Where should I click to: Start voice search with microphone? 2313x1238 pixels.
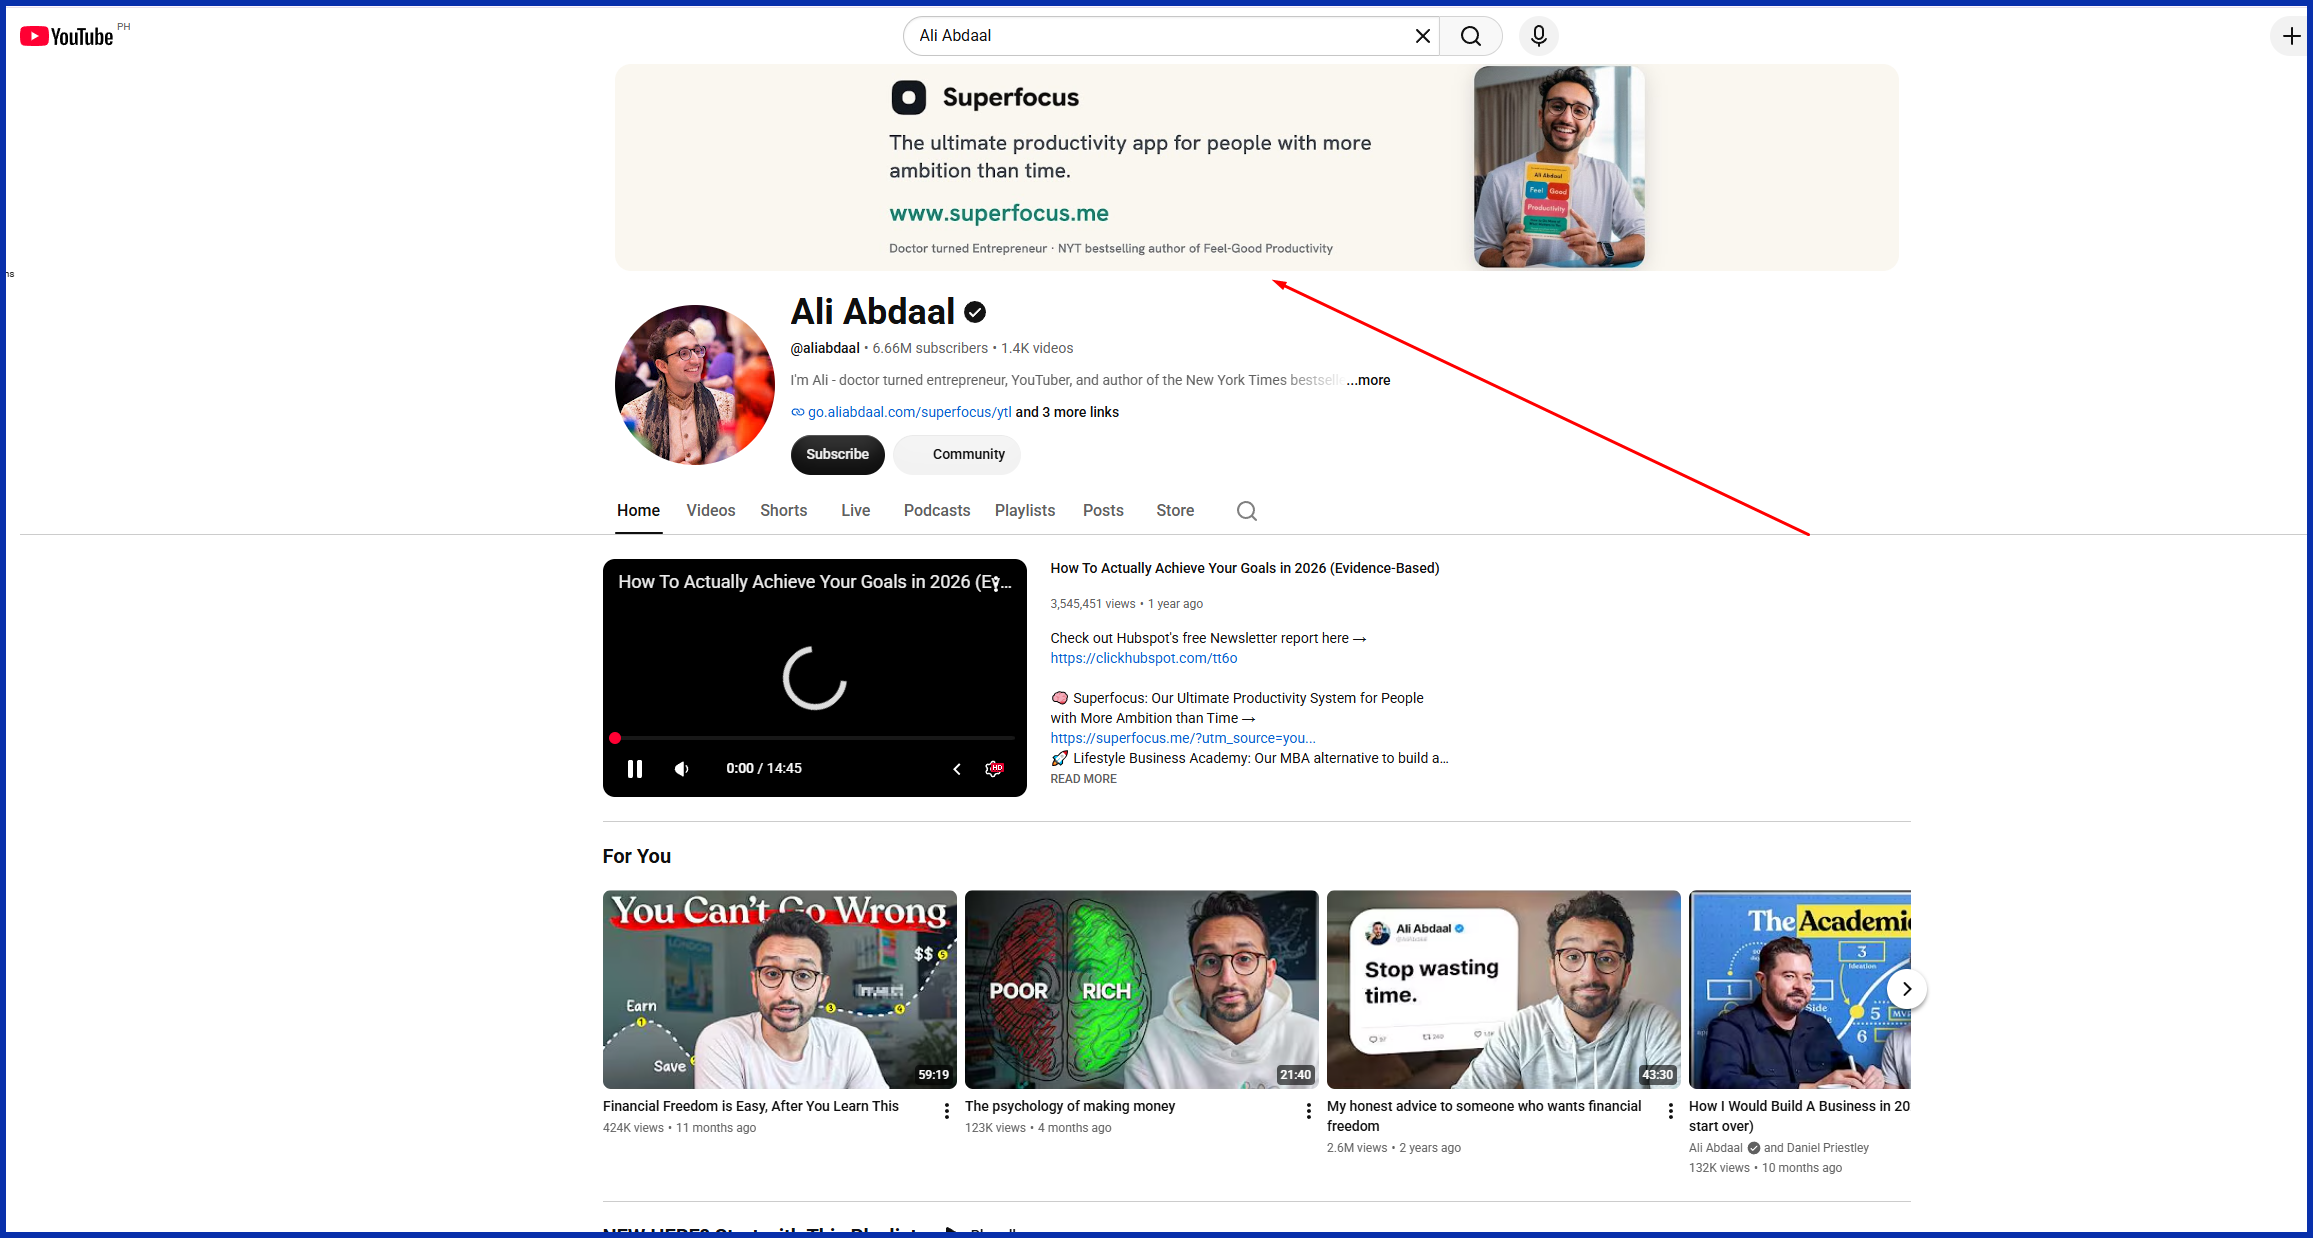1538,36
